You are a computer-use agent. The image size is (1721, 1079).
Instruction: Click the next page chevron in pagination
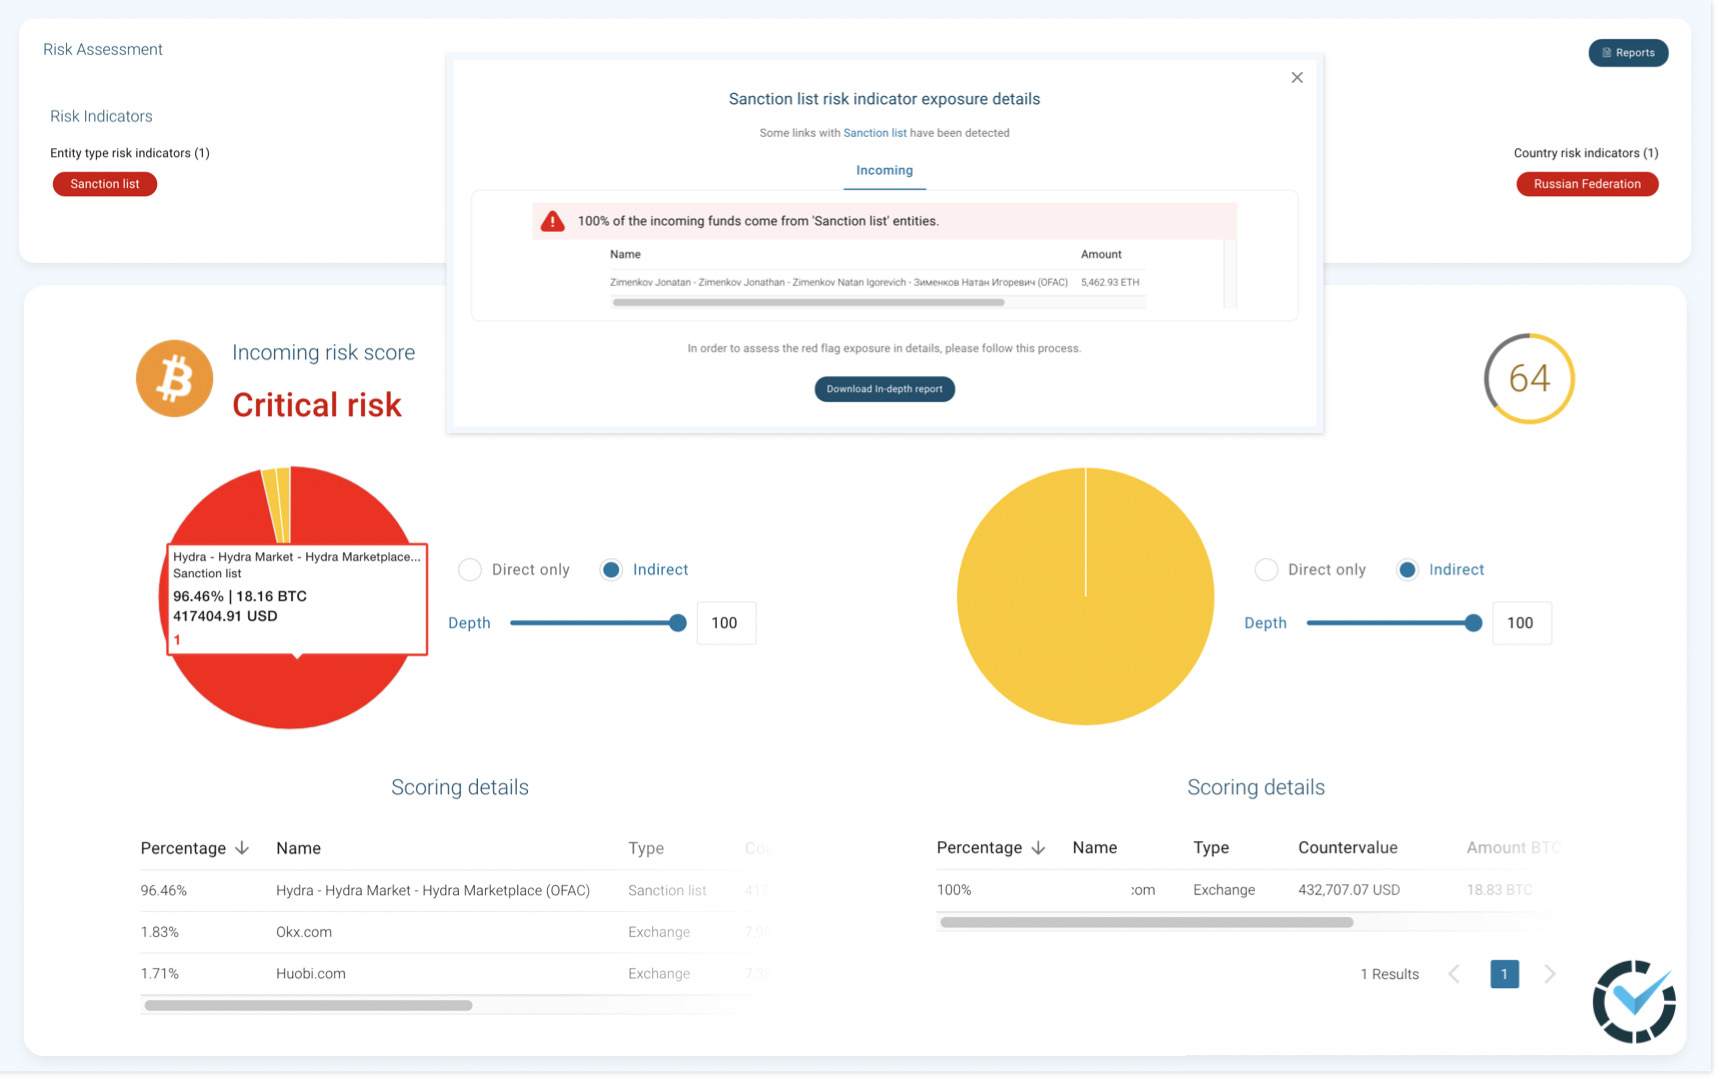point(1550,973)
